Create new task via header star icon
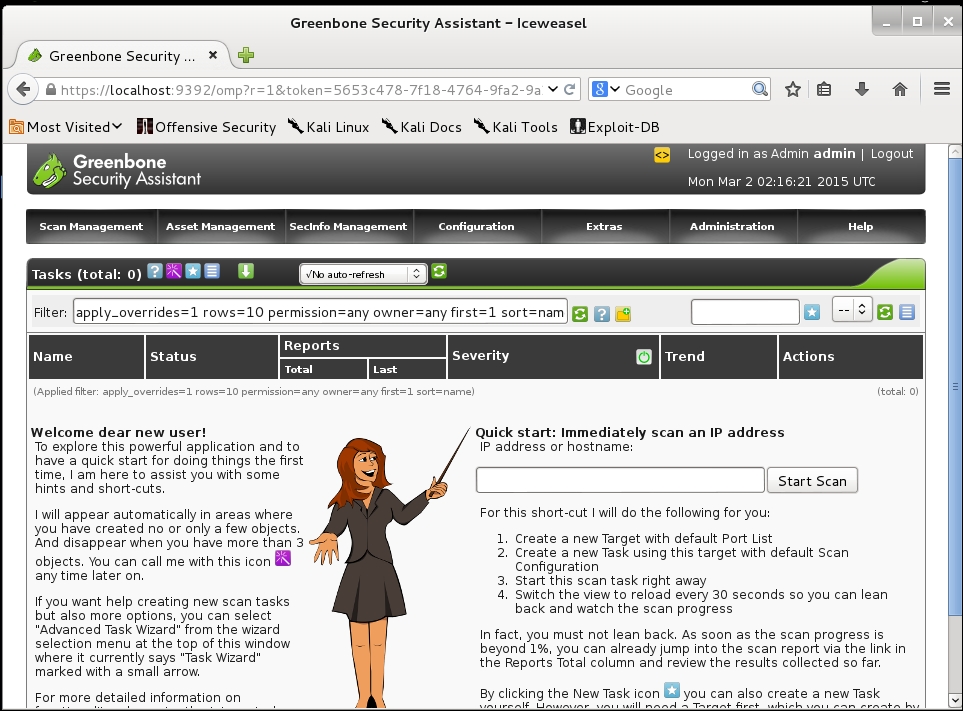 tap(193, 271)
